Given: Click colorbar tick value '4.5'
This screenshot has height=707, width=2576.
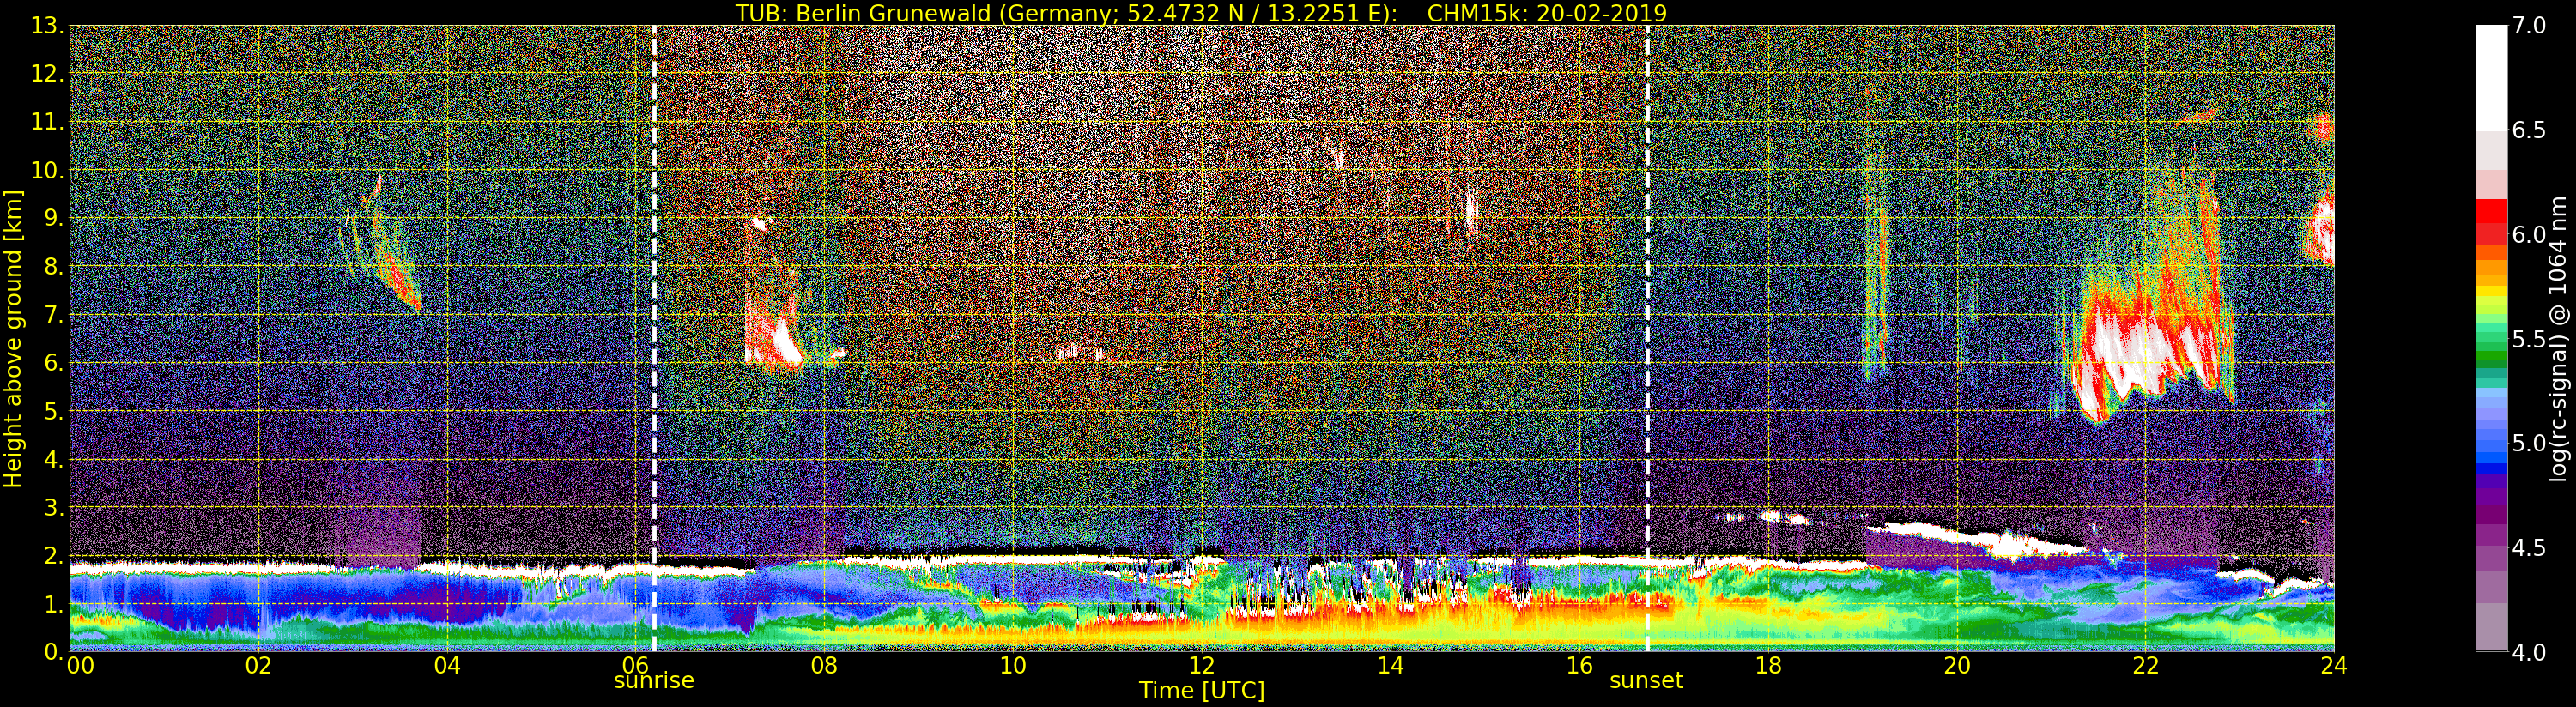Looking at the screenshot, I should [x=2529, y=548].
